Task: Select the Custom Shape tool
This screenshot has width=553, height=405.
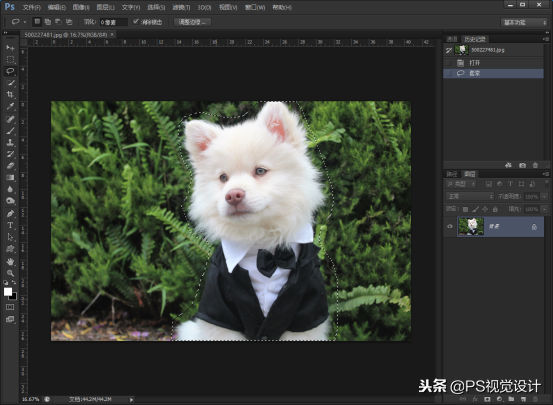Action: pos(10,249)
